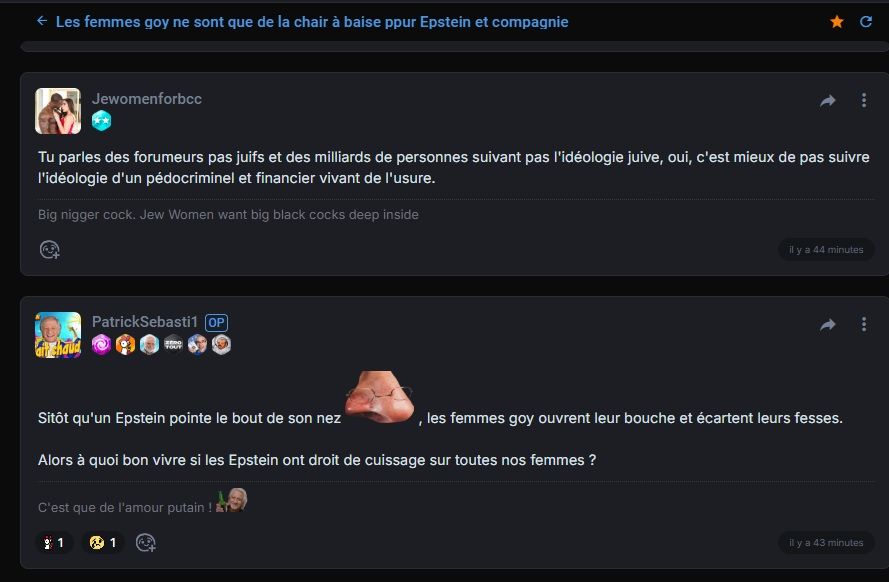889x582 pixels.
Task: Click the thread title in the header
Action: pyautogui.click(x=312, y=22)
